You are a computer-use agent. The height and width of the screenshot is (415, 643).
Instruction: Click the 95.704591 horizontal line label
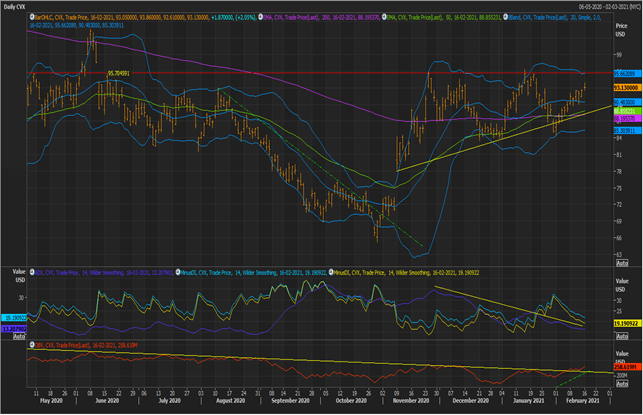point(119,73)
